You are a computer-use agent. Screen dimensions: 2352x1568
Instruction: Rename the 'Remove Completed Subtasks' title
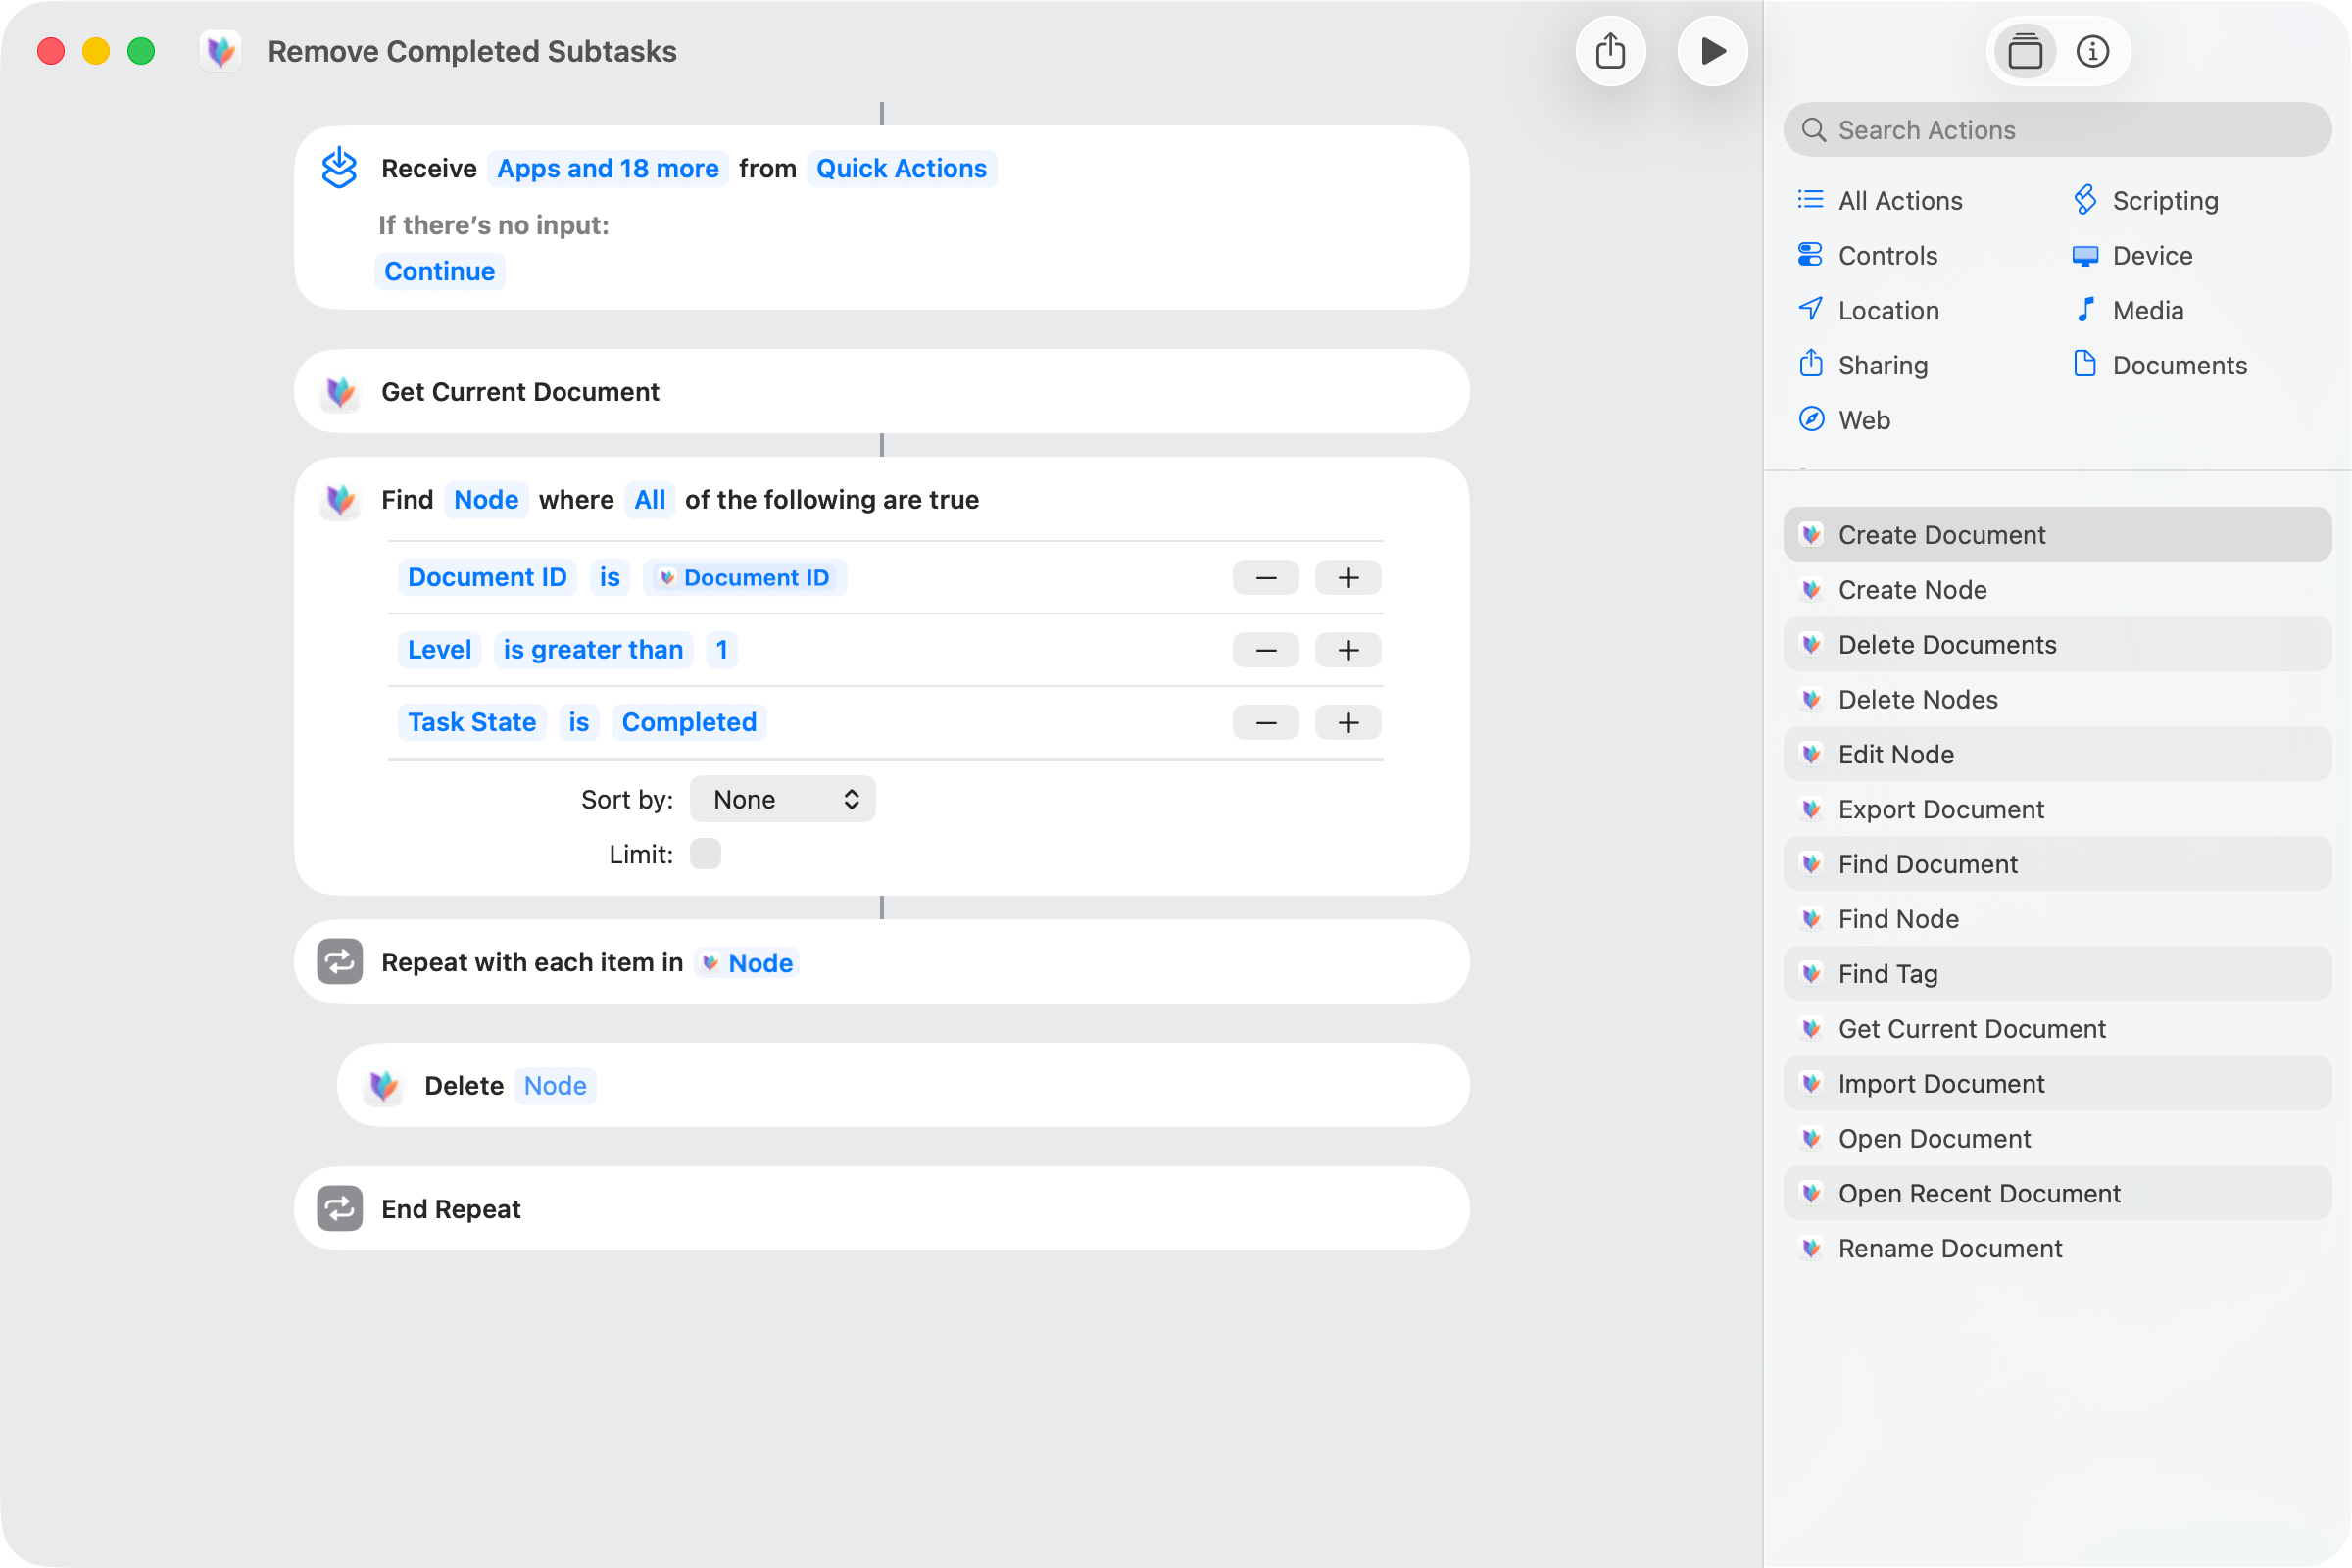coord(472,51)
